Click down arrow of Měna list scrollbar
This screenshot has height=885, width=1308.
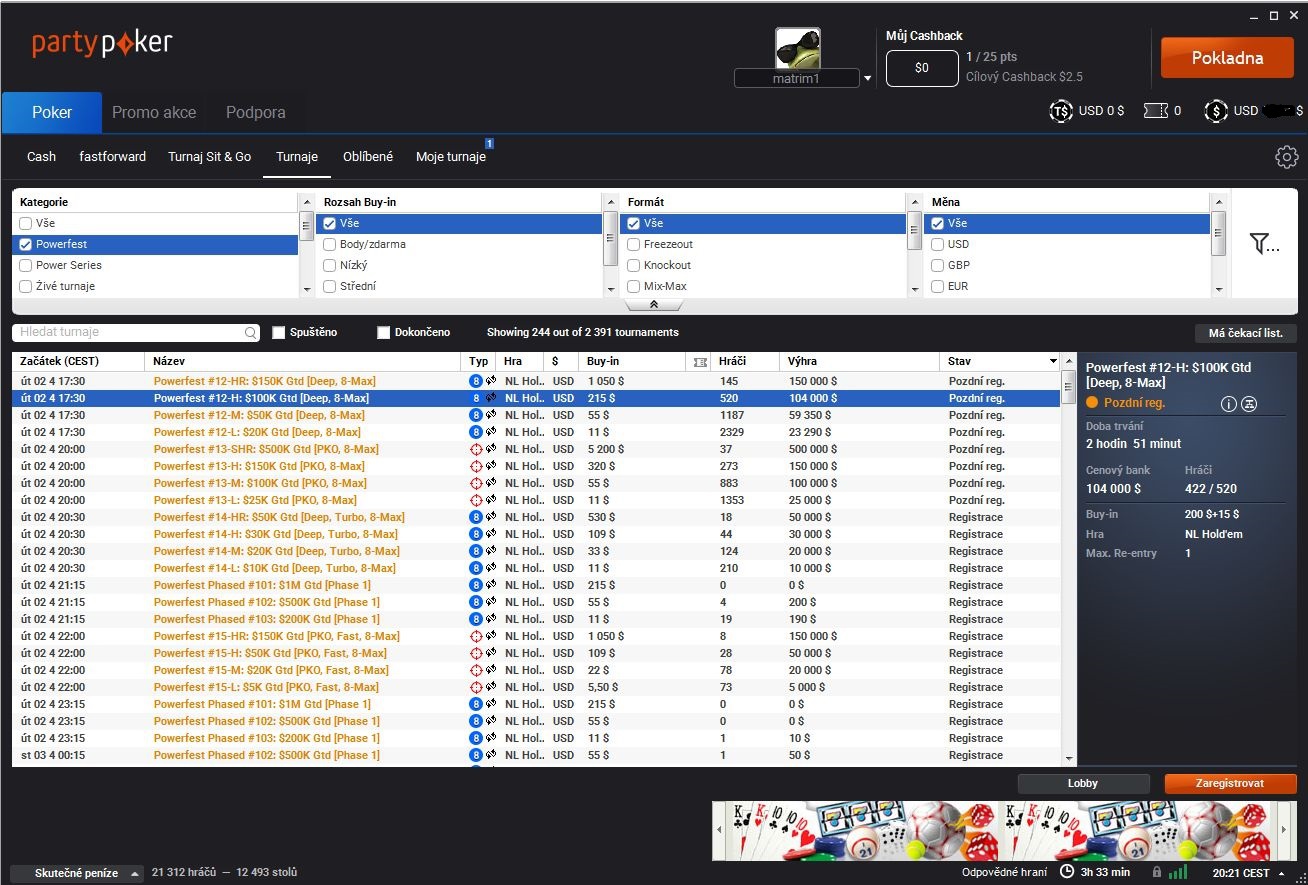1218,289
